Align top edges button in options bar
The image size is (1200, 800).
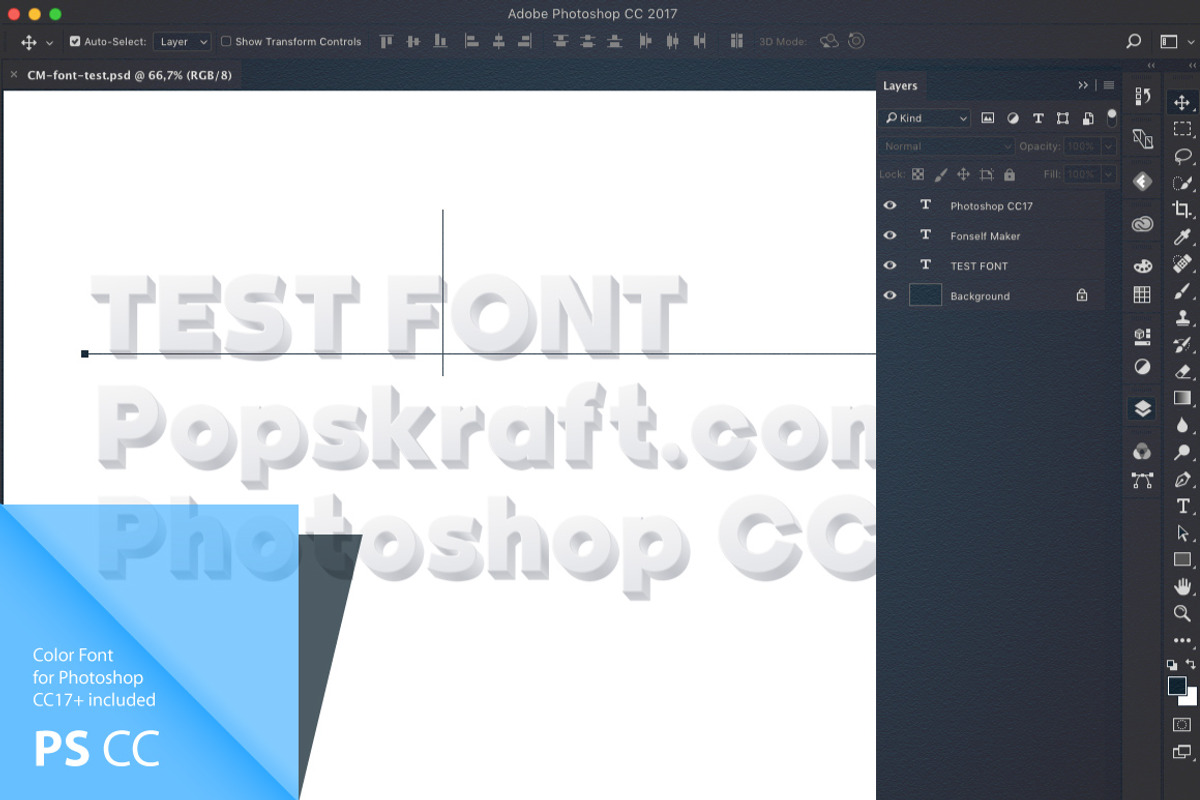(x=385, y=41)
